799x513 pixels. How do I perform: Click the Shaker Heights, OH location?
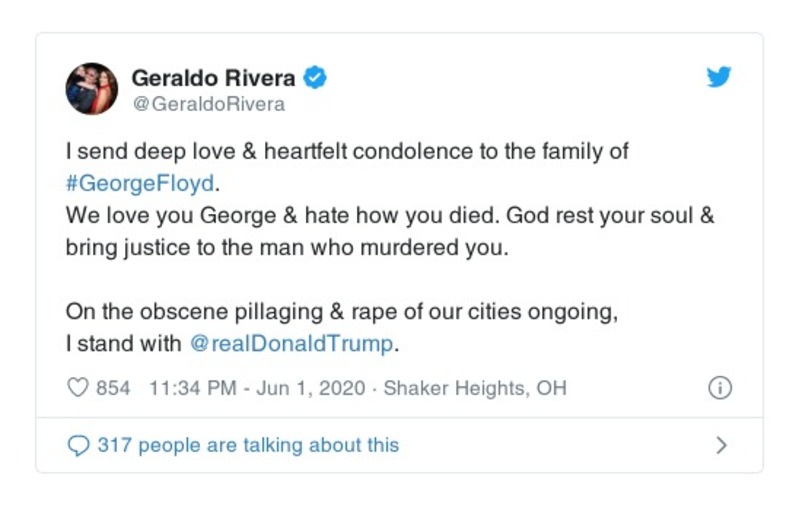[x=474, y=388]
